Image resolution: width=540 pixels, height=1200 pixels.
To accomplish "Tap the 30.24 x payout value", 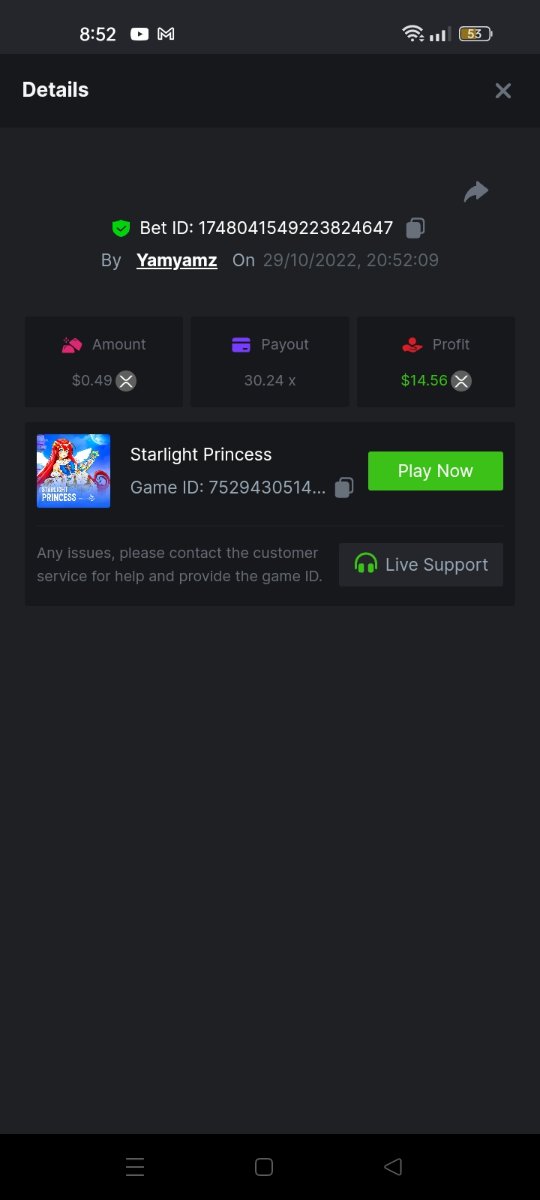I will 270,380.
